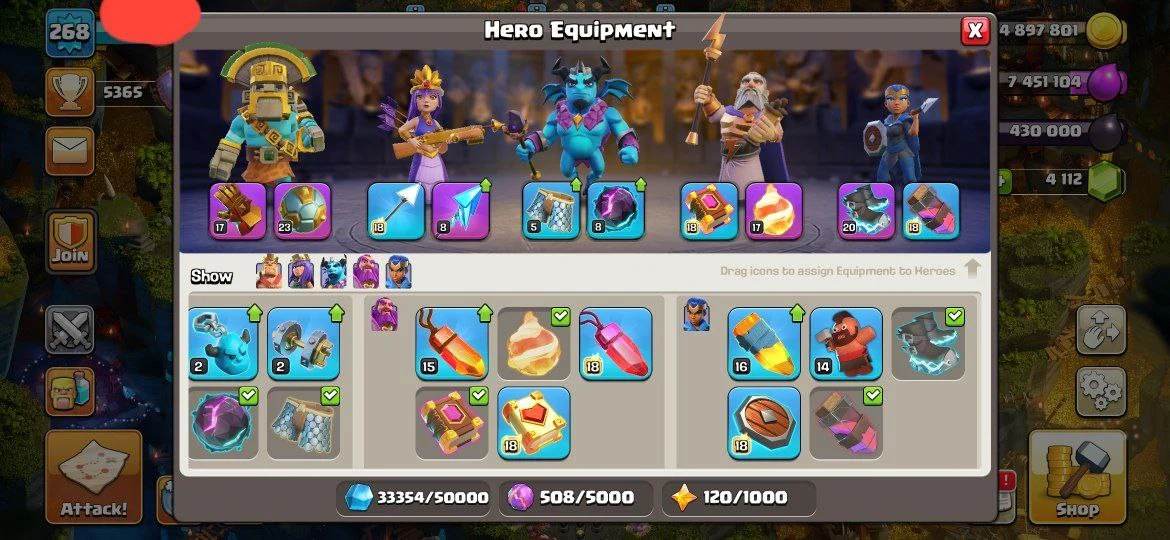Open the Join clan shield button
Screen dimensions: 1170x540
[70, 242]
